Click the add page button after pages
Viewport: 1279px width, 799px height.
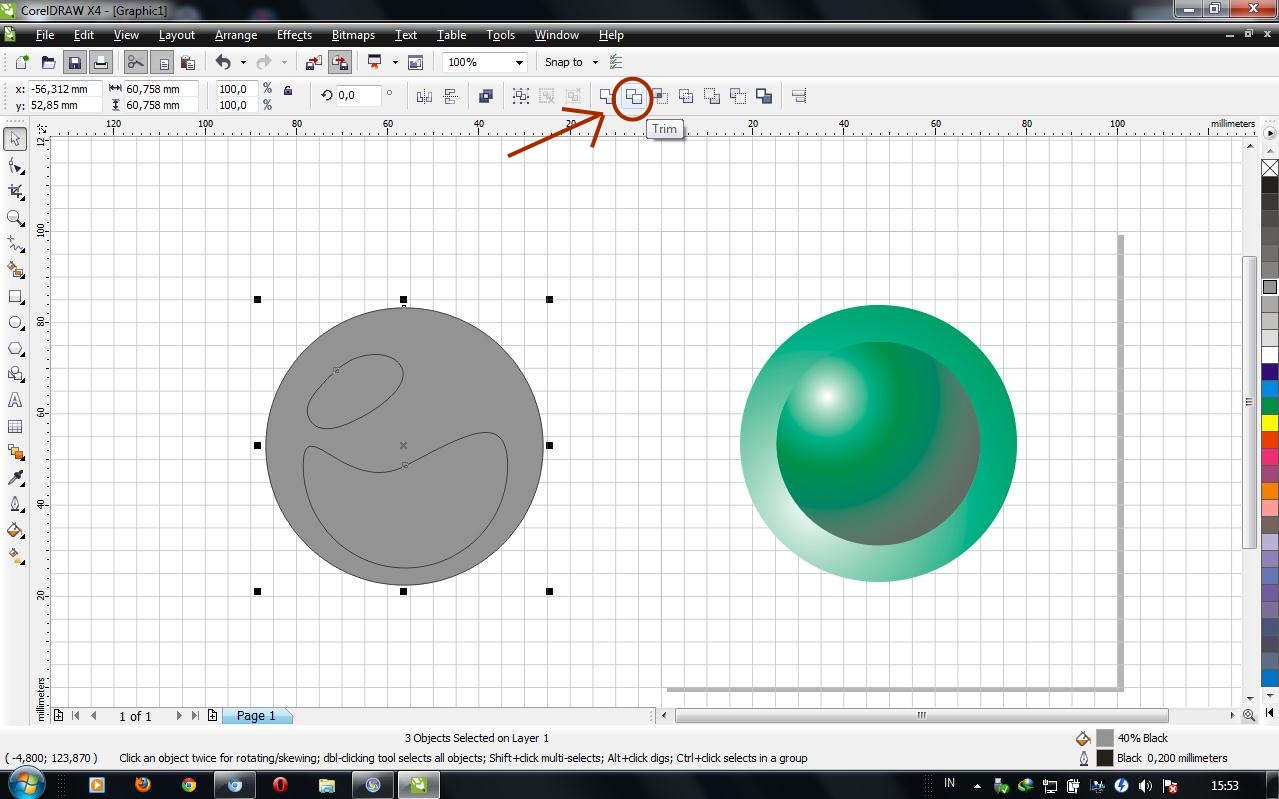(x=212, y=715)
